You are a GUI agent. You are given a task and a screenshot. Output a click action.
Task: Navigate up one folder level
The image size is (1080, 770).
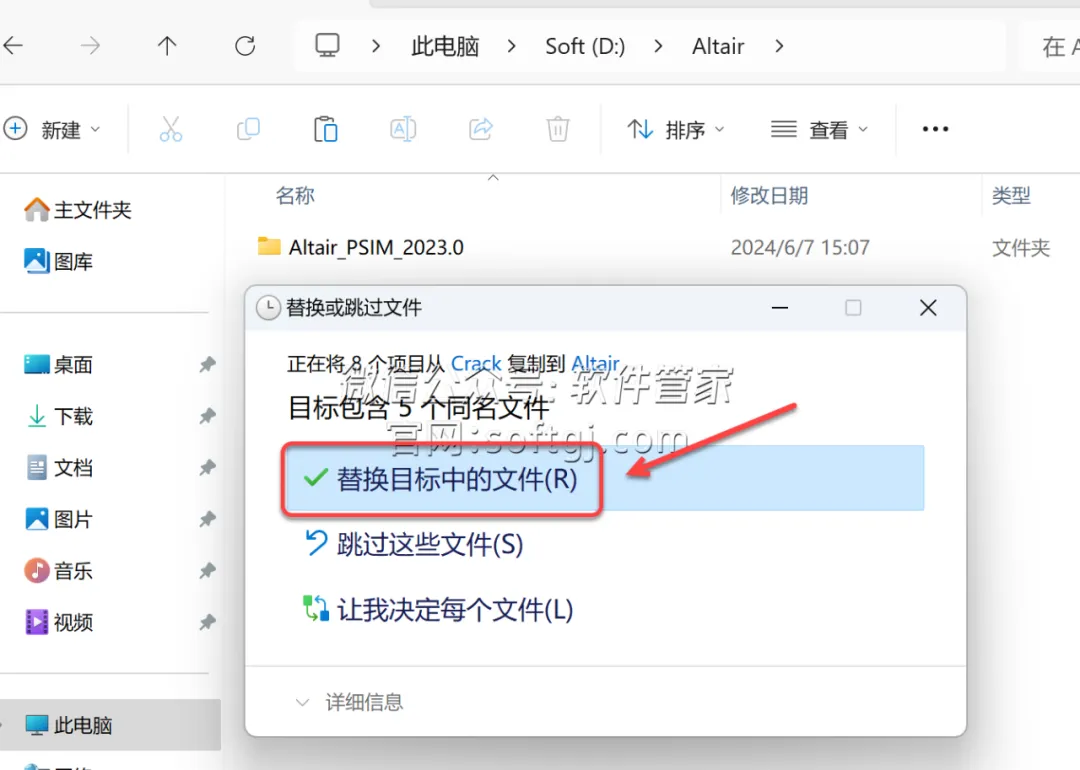point(167,46)
